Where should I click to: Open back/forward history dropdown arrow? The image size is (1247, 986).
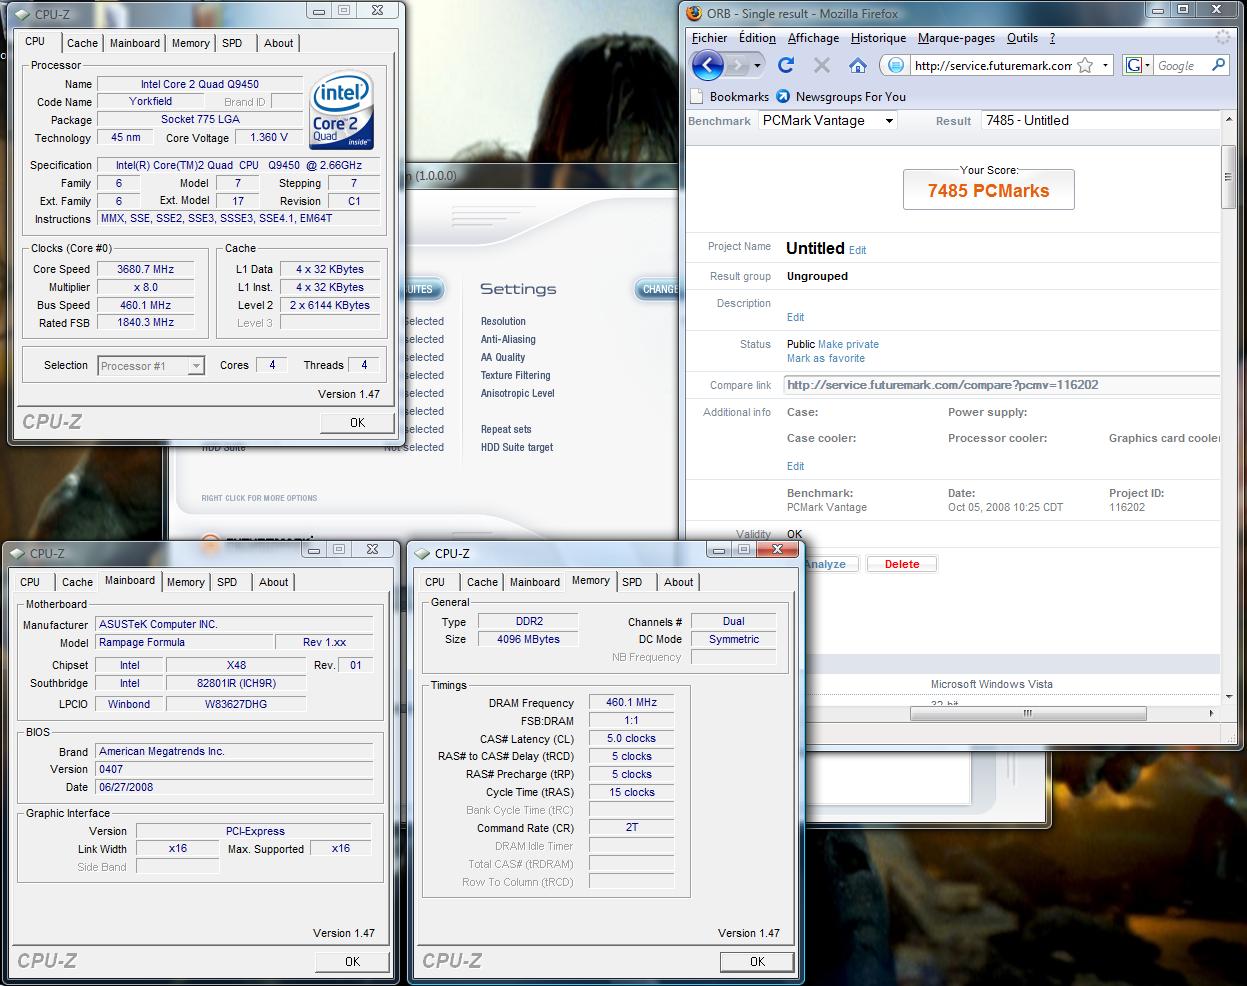(x=757, y=66)
